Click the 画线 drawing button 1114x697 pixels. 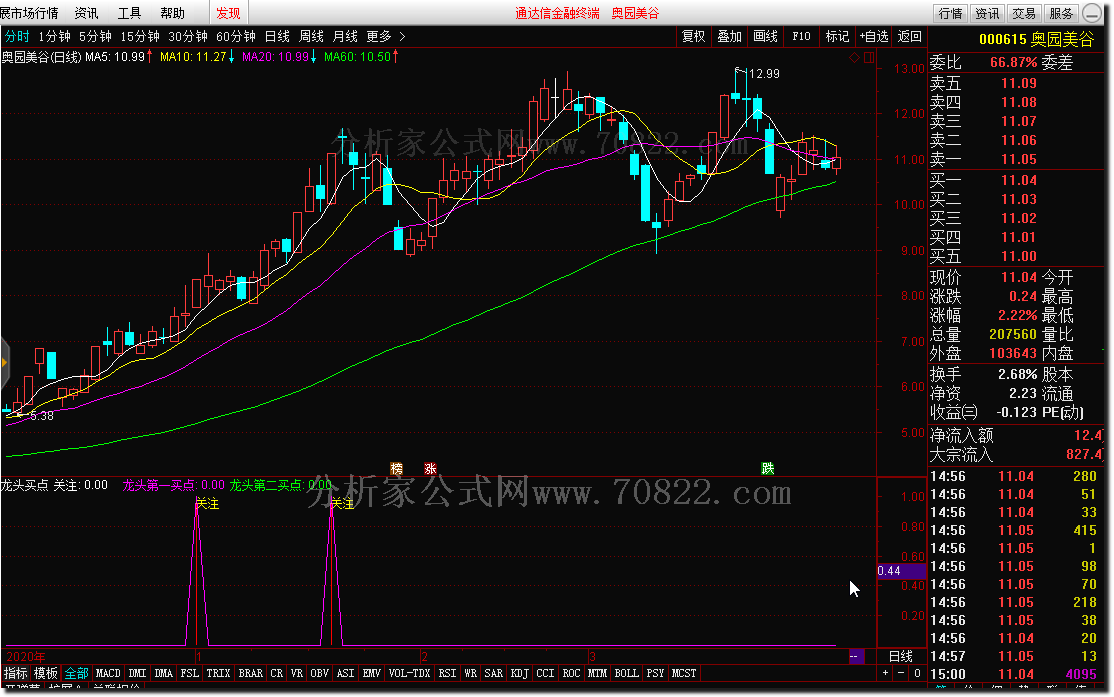[765, 36]
